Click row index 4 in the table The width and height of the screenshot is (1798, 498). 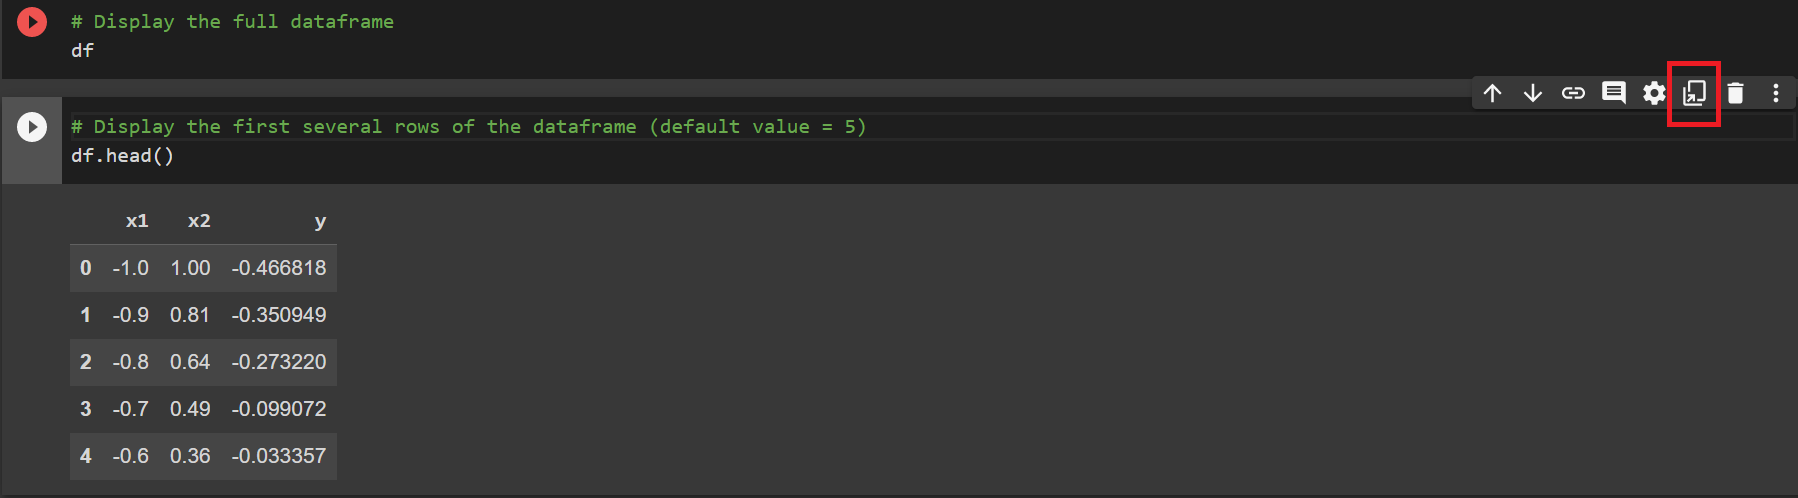point(86,456)
